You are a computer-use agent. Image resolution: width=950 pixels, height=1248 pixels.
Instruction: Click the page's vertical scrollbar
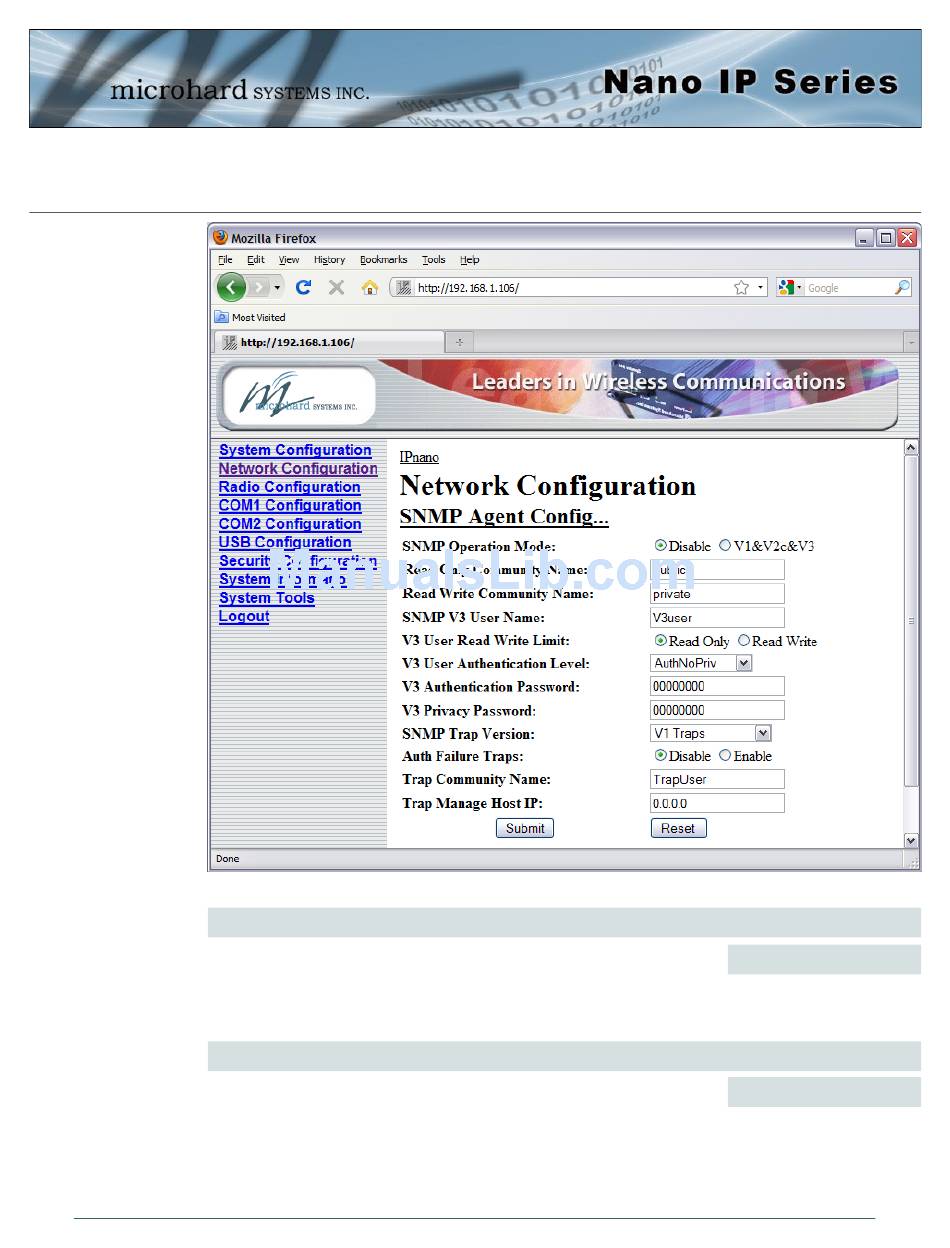click(x=910, y=620)
